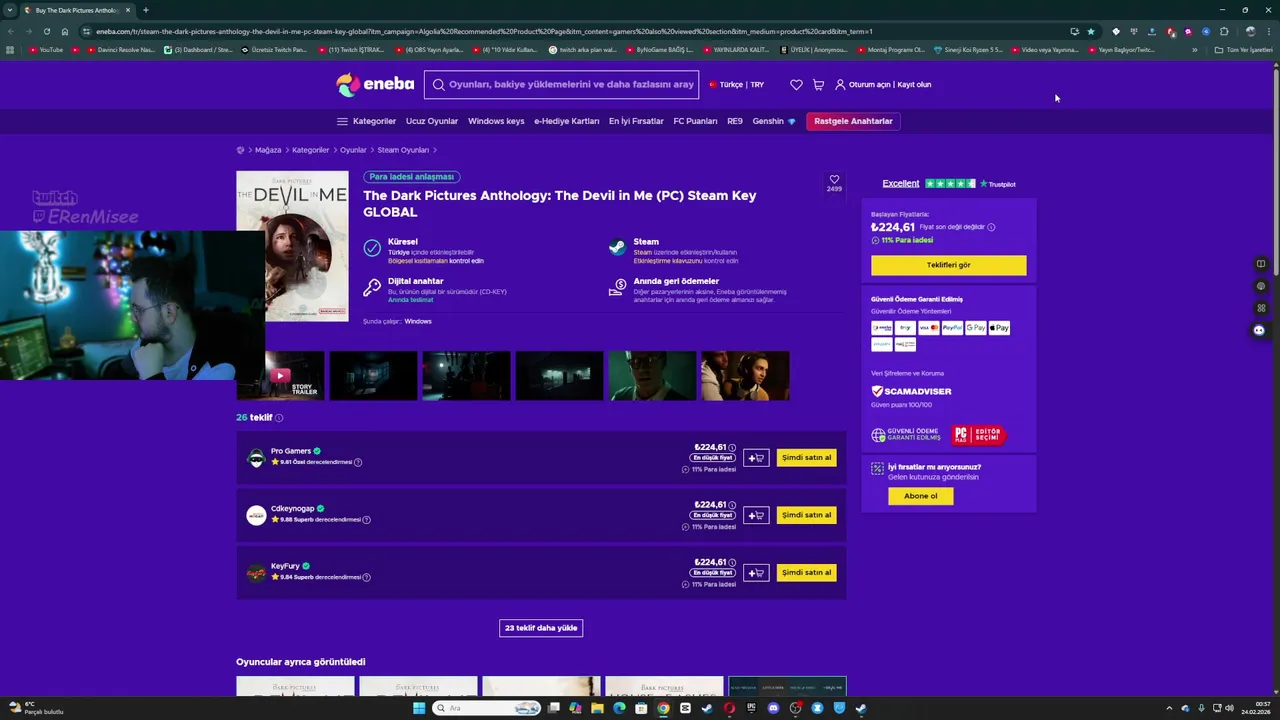Click price info icon in the buy box
The image size is (1280, 720).
(991, 227)
